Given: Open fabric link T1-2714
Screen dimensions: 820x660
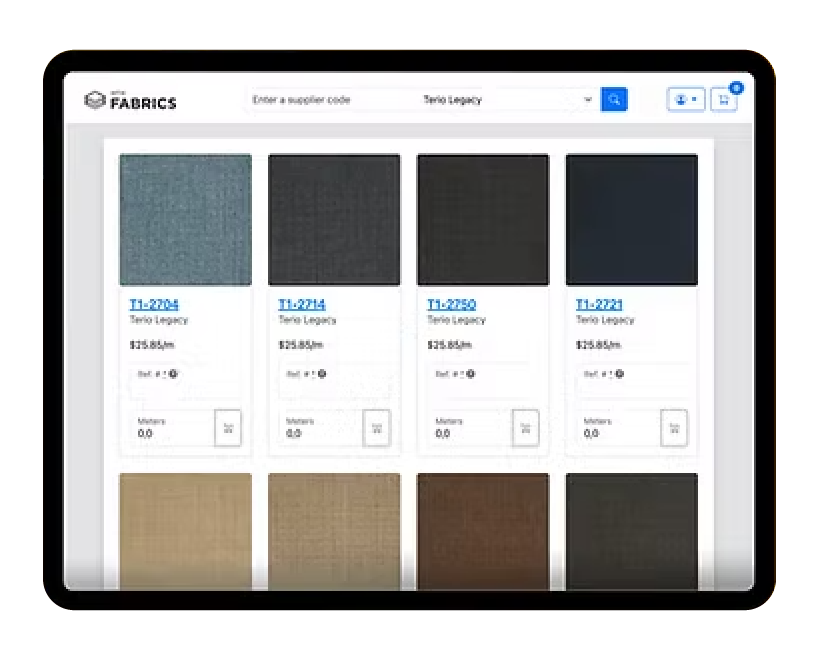Looking at the screenshot, I should click(x=302, y=304).
